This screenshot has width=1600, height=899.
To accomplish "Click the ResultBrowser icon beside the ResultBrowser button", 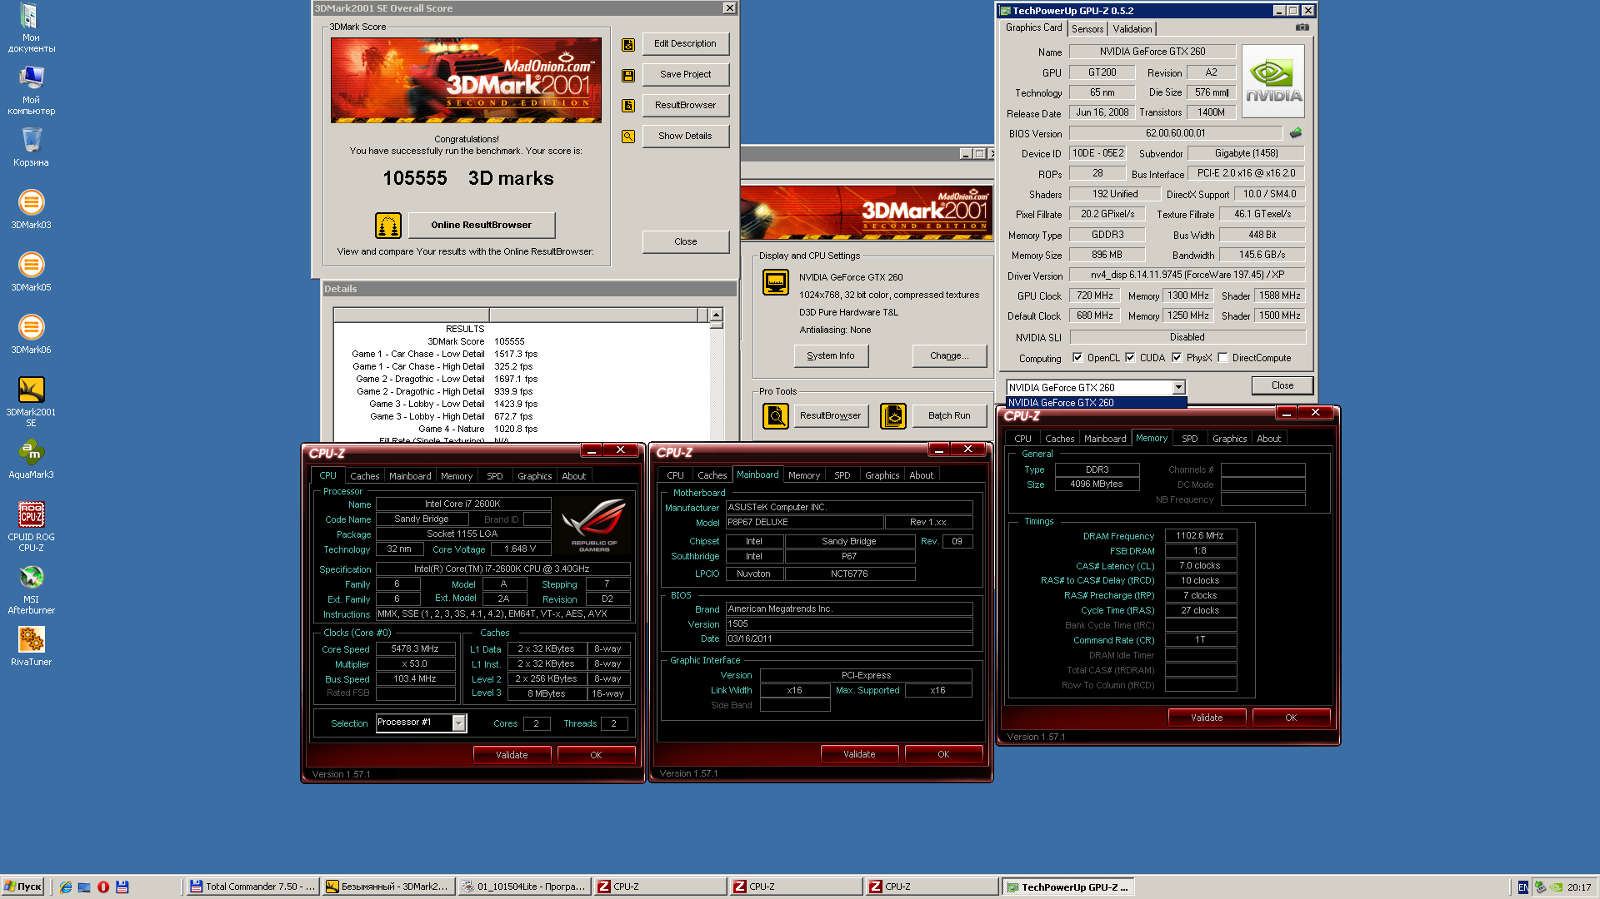I will pos(628,105).
